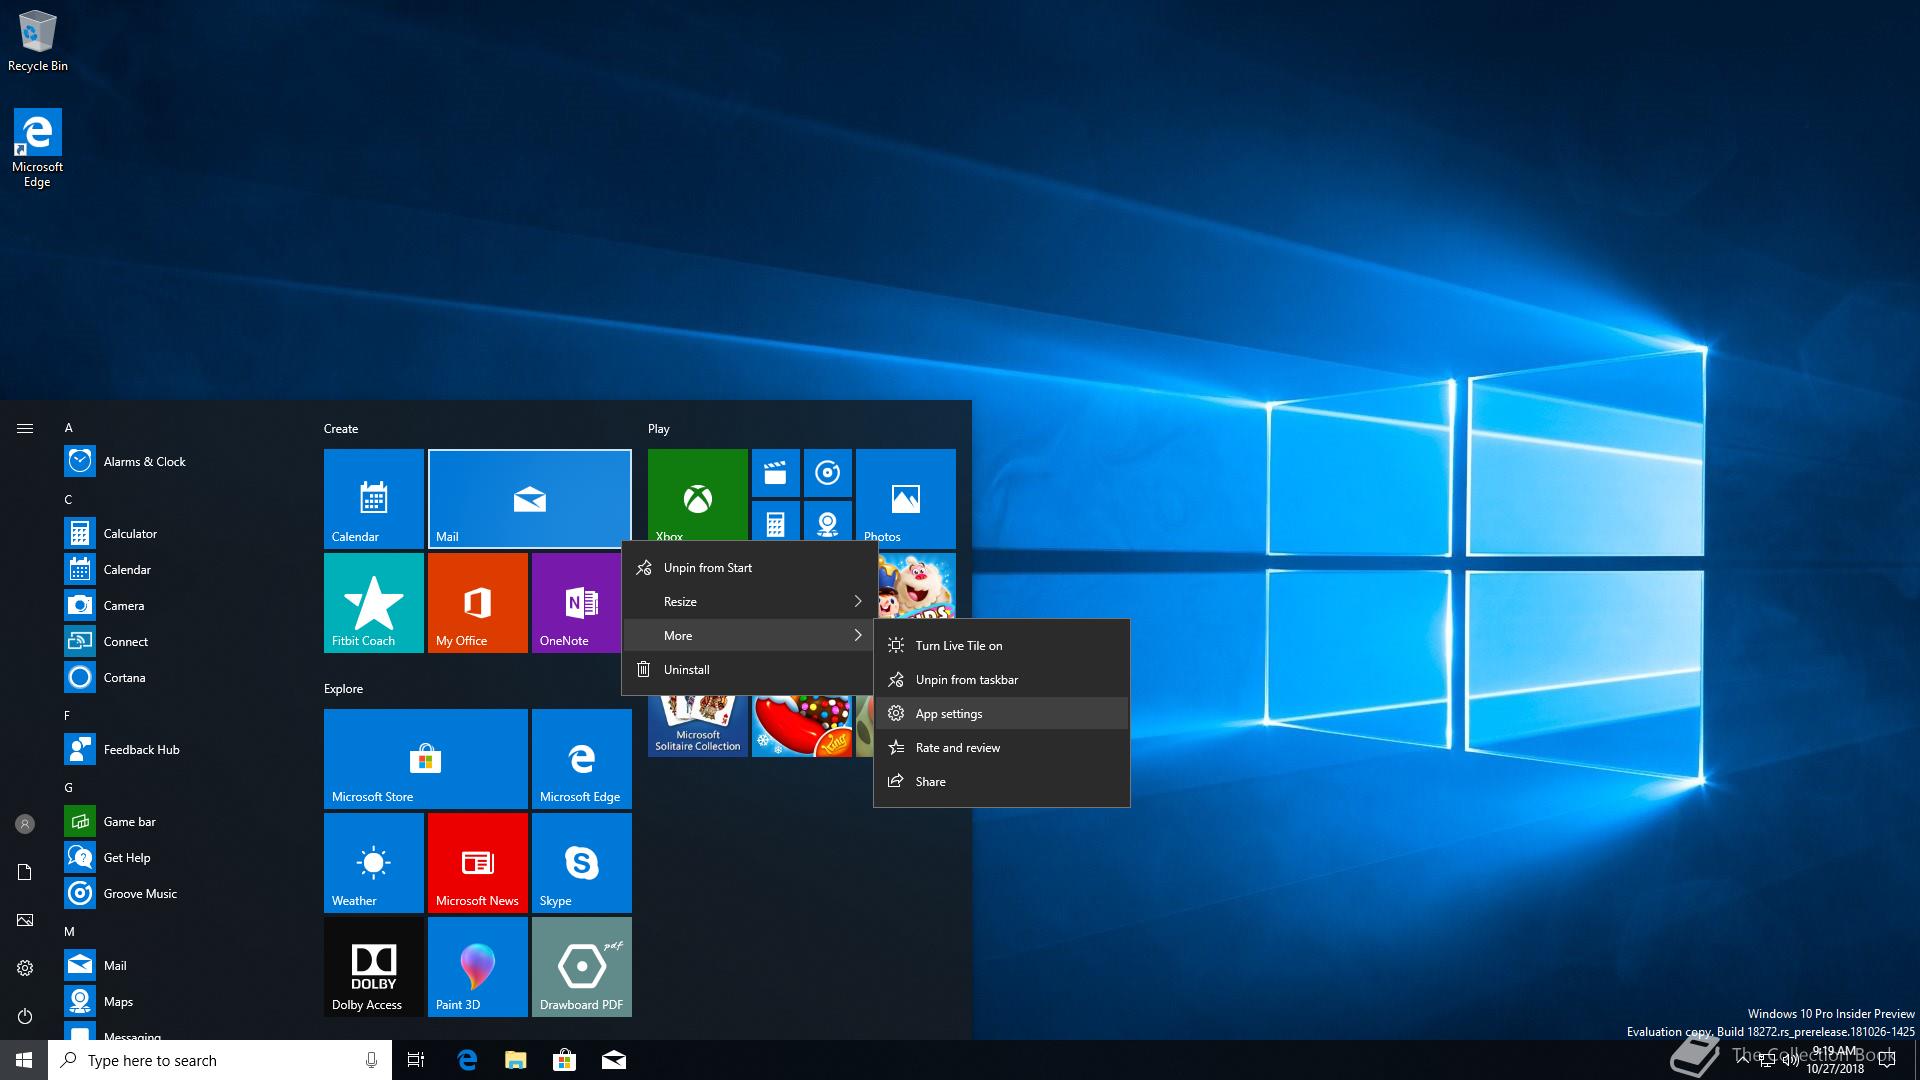Click the Power icon in Start sidebar
1920x1080 pixels.
(x=25, y=1016)
